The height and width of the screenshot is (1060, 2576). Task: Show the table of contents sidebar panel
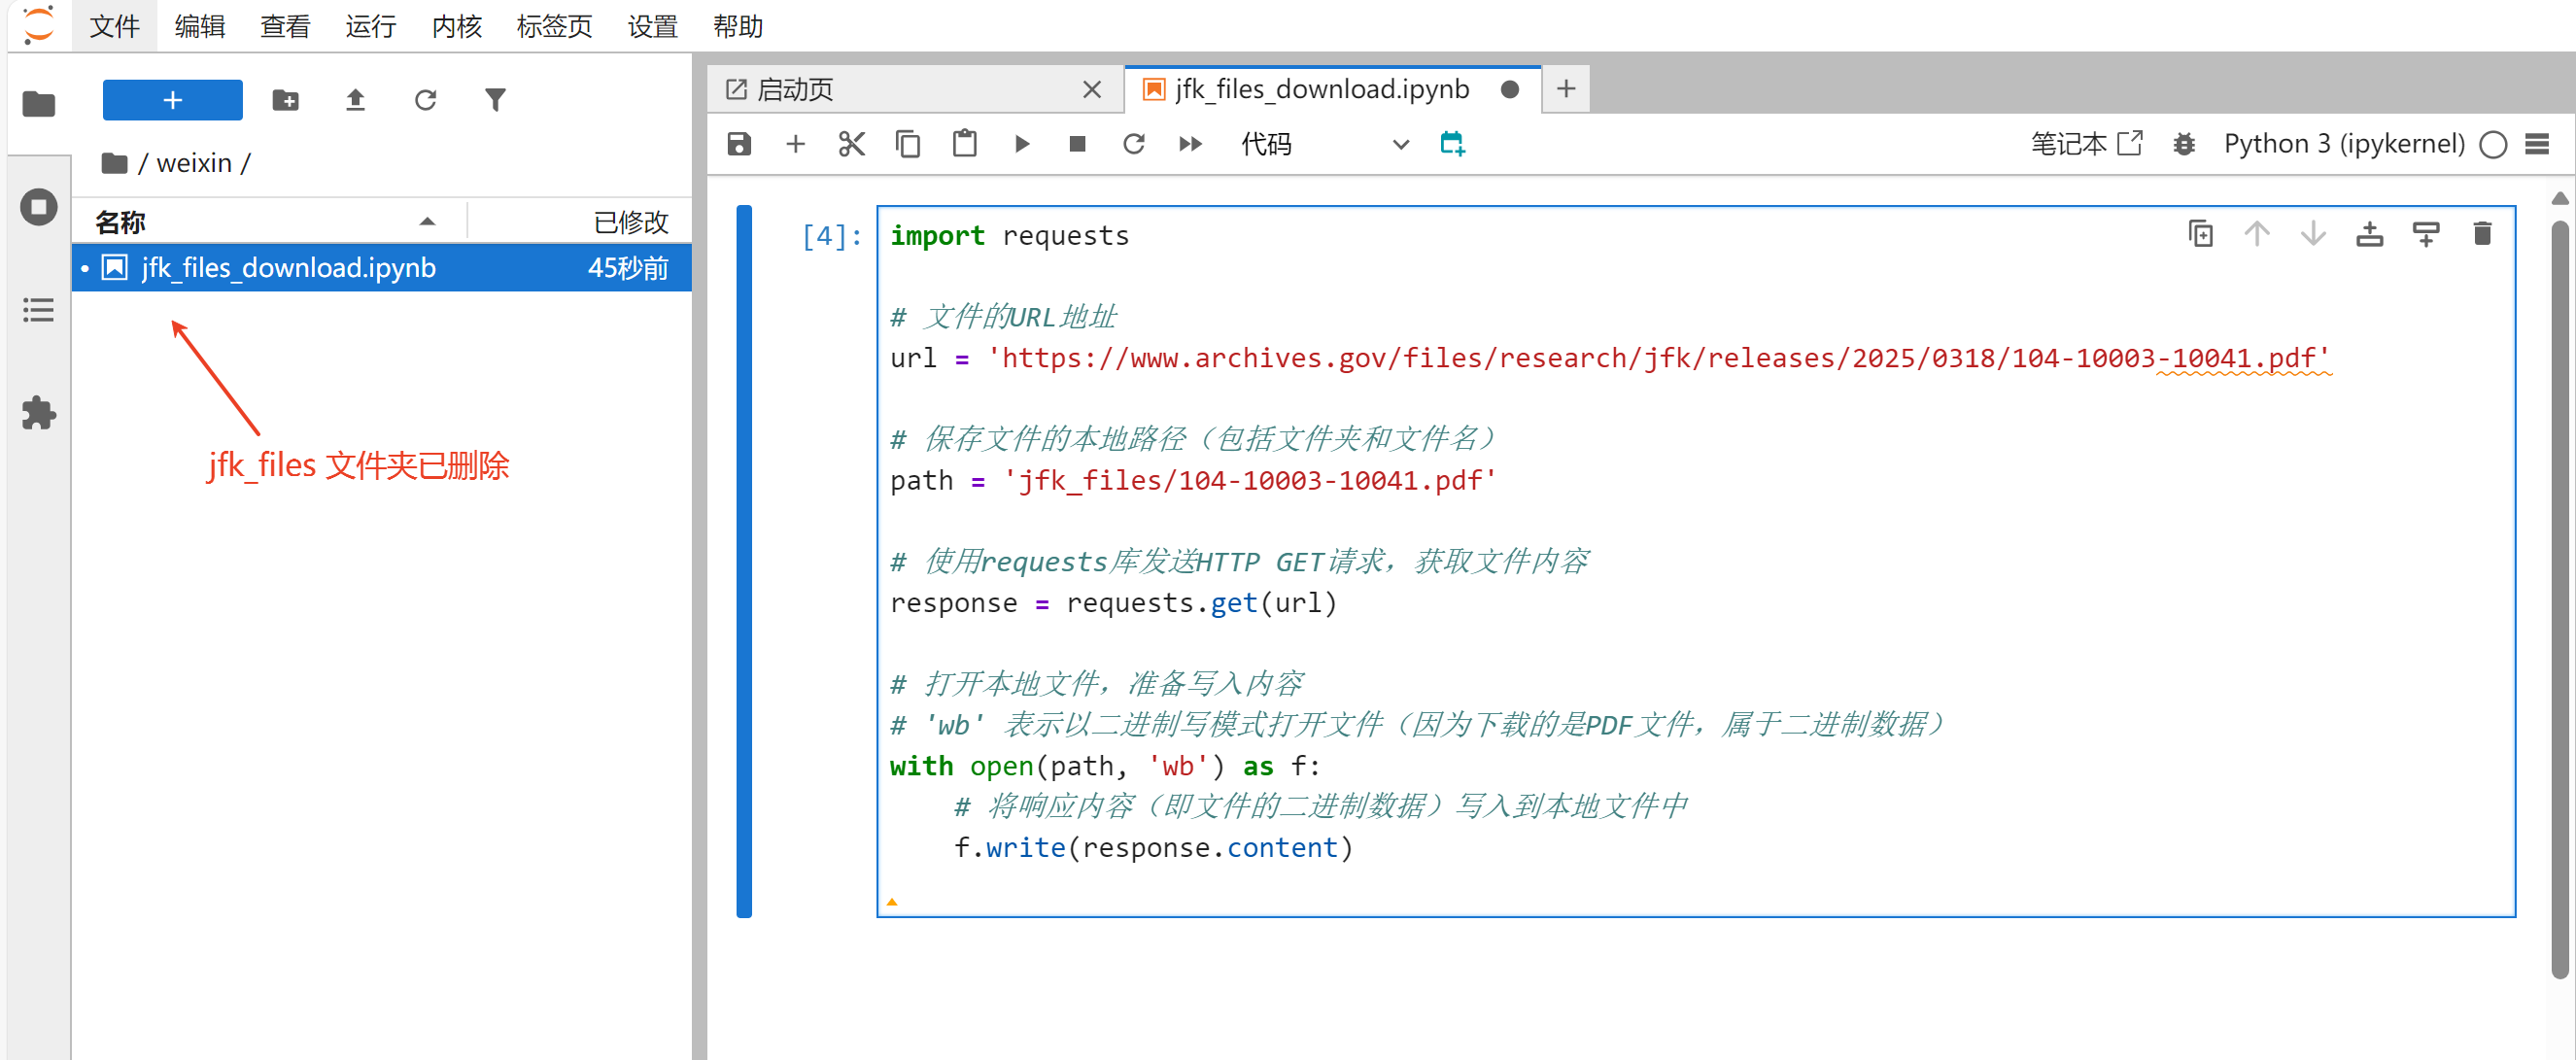38,310
